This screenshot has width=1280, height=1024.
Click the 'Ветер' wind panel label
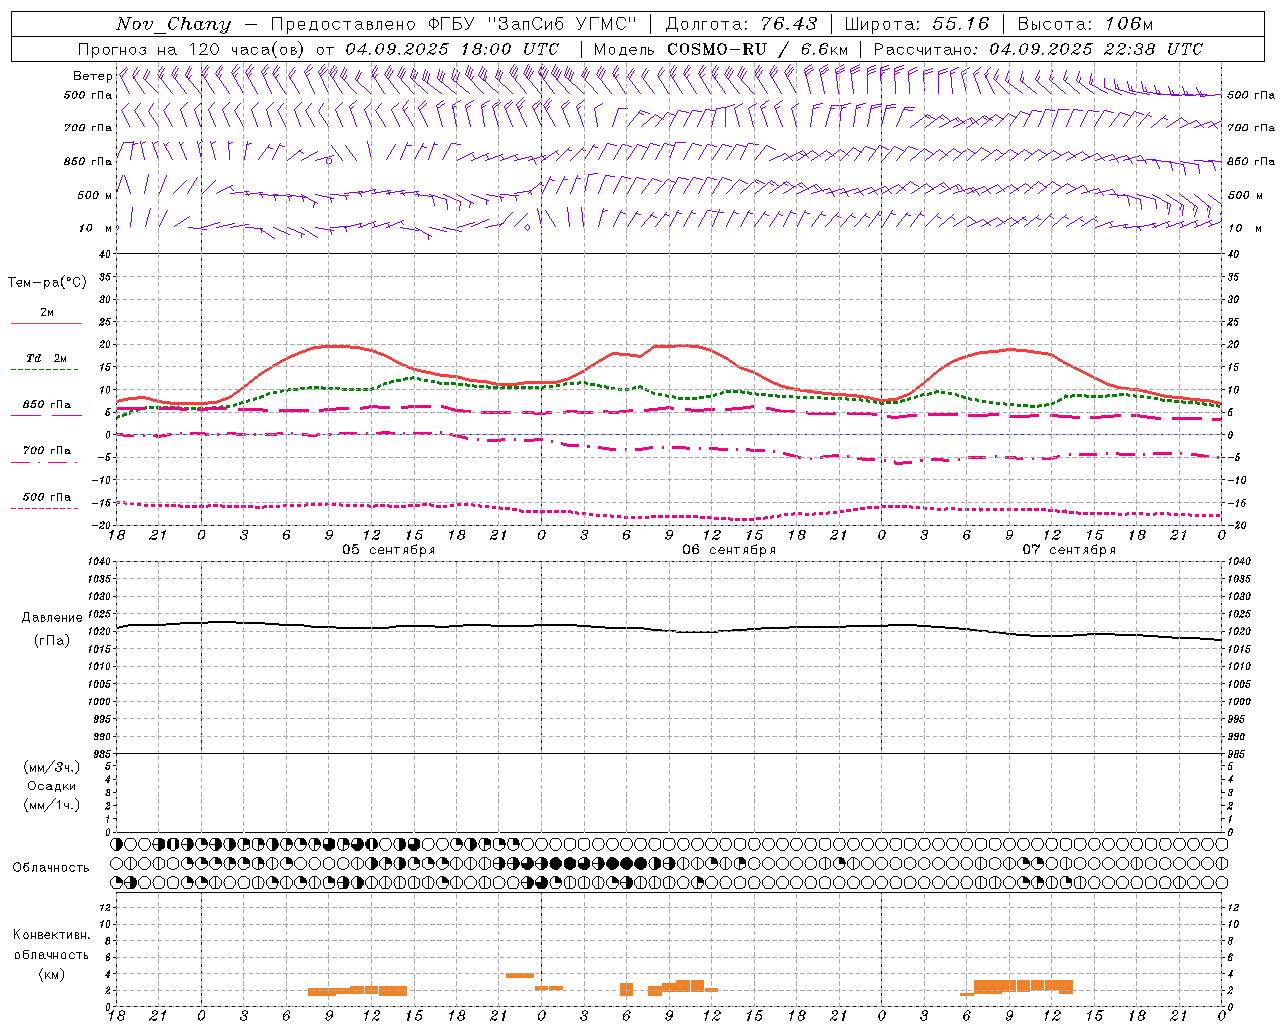point(92,76)
